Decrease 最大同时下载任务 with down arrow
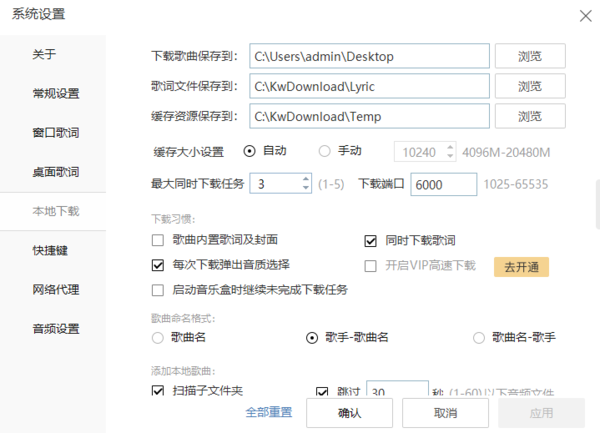The image size is (600, 433). tap(305, 189)
